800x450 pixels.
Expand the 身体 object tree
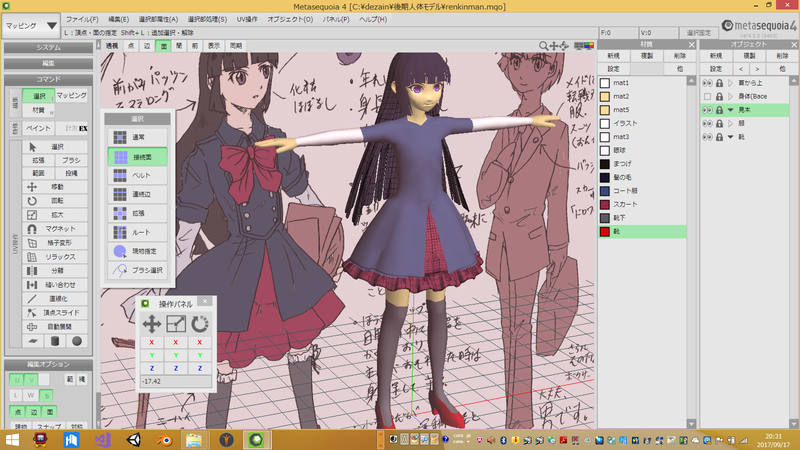731,96
